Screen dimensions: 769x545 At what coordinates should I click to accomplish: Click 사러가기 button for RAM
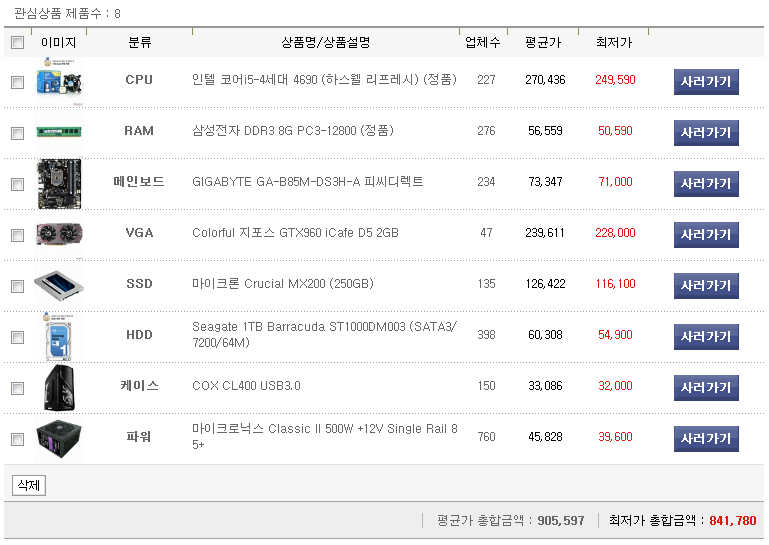tap(706, 132)
